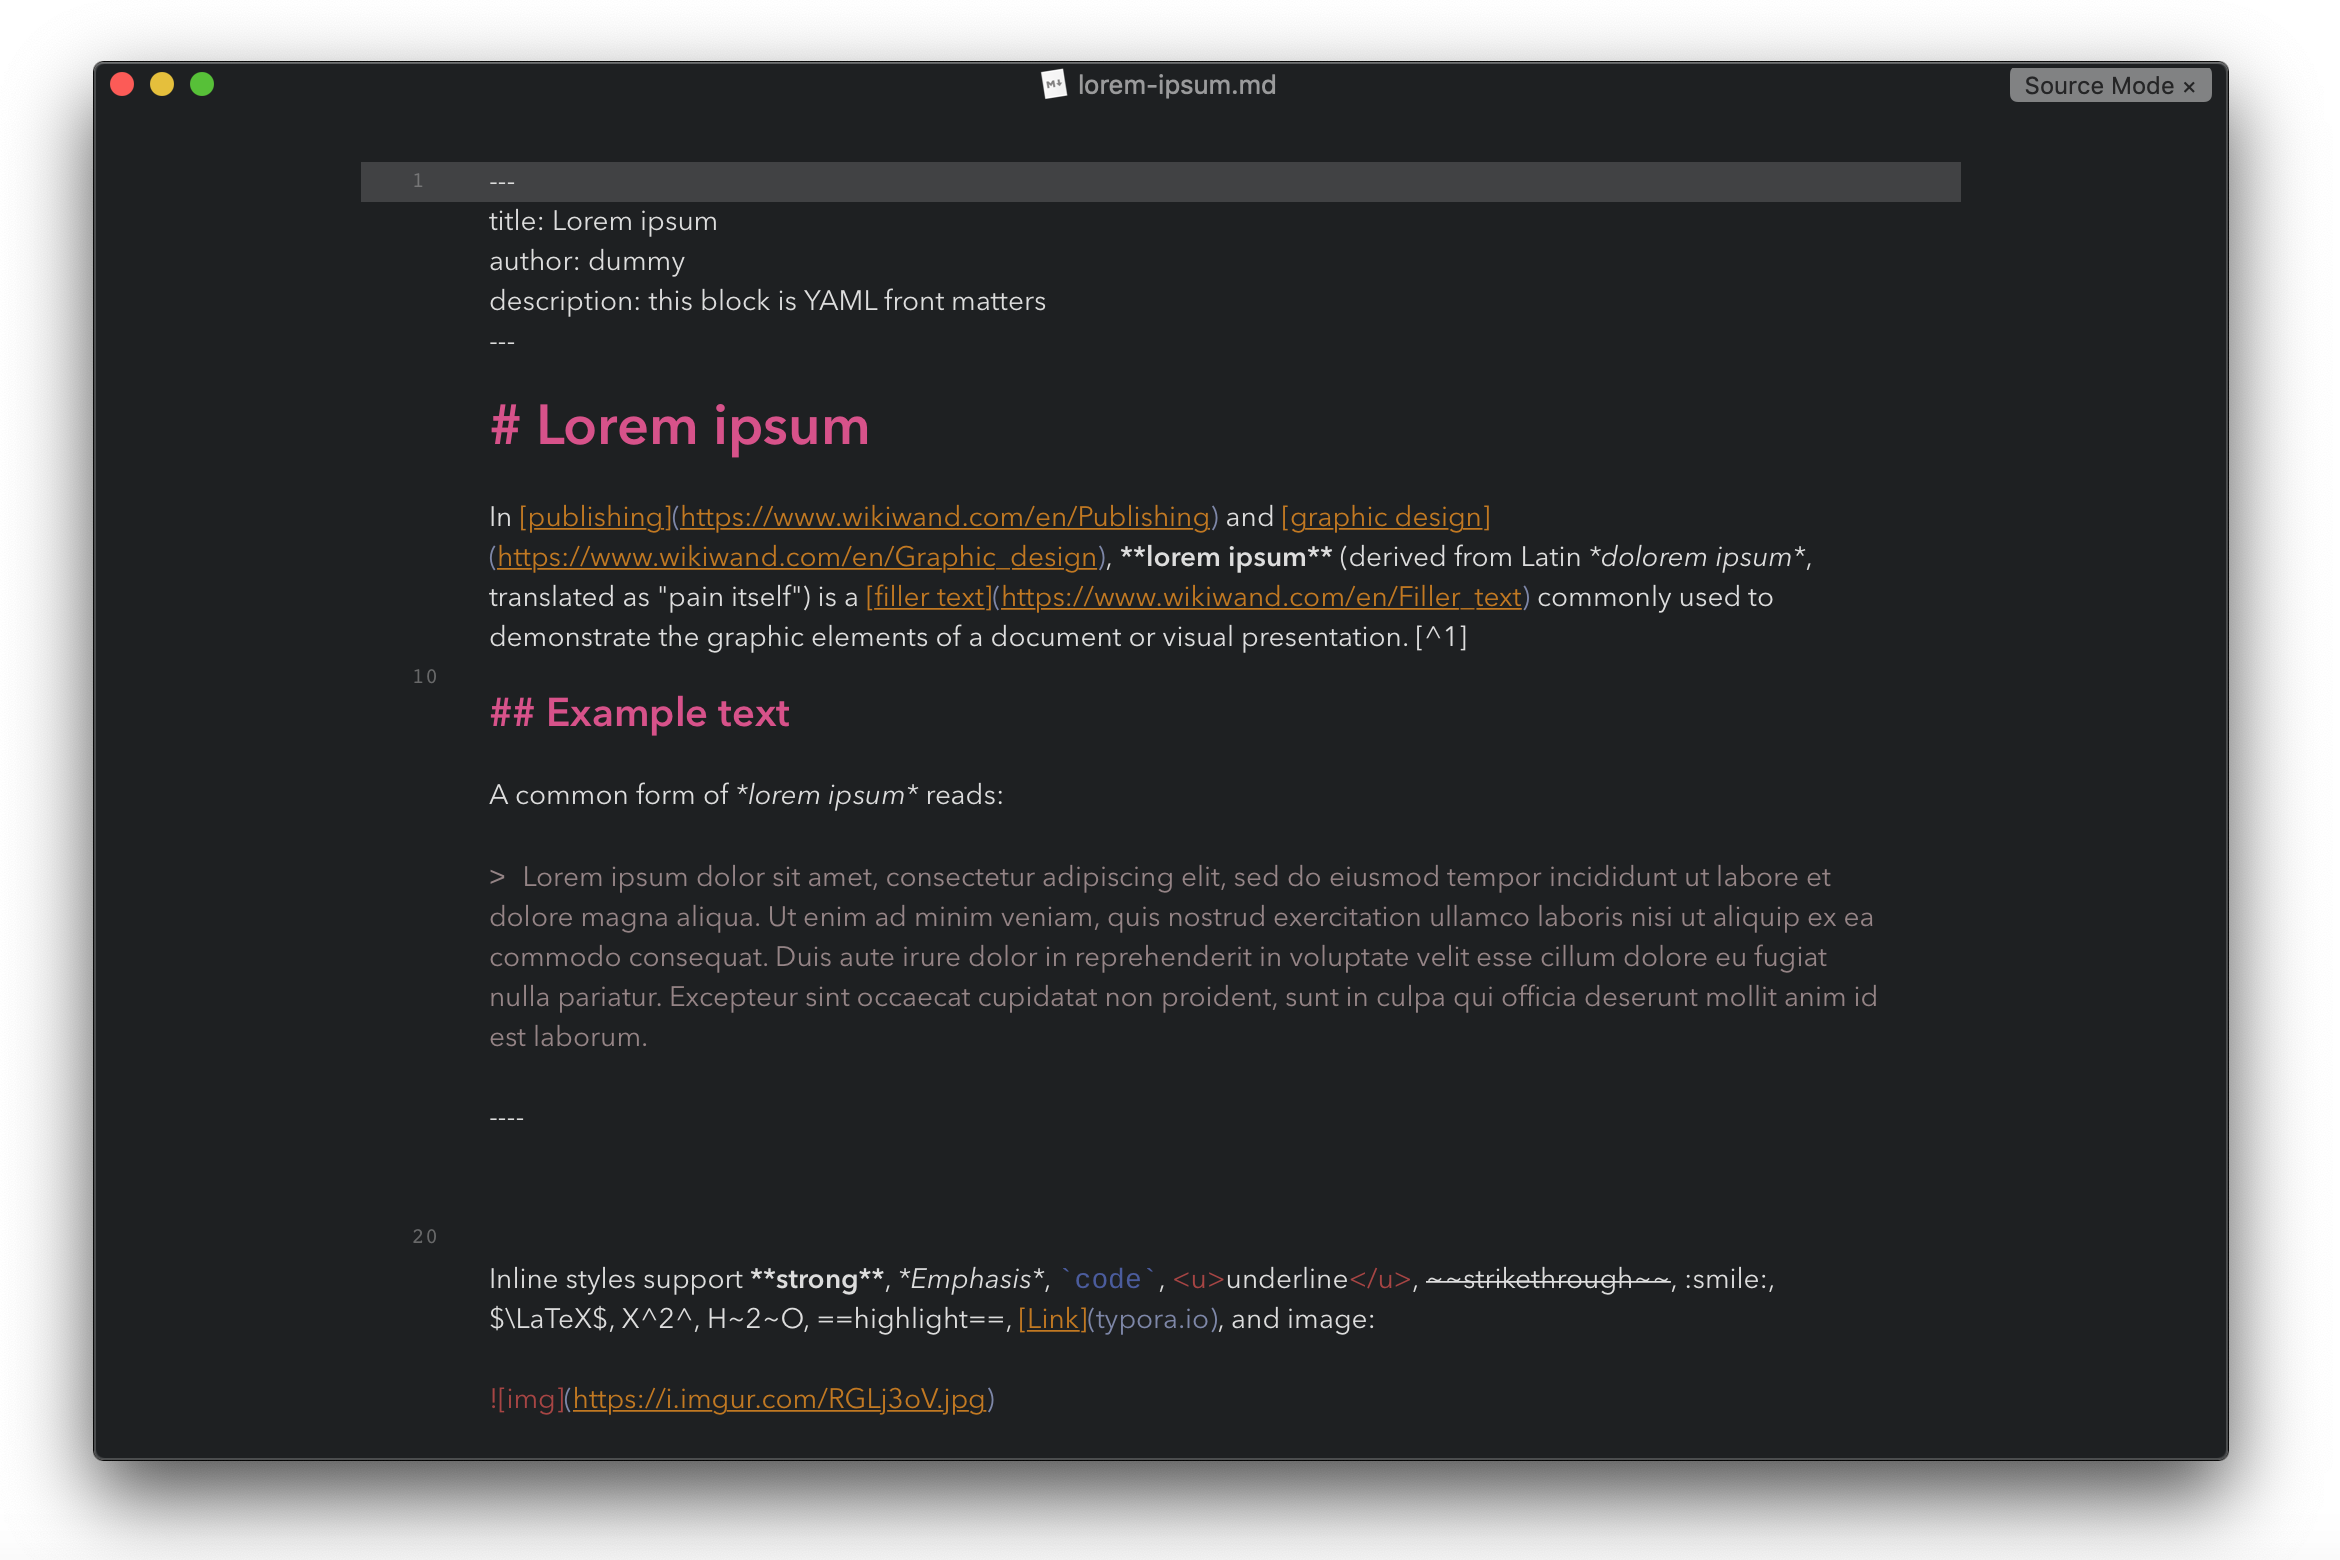The width and height of the screenshot is (2340, 1560).
Task: Click the Markdown file icon in titlebar
Action: pyautogui.click(x=1046, y=84)
